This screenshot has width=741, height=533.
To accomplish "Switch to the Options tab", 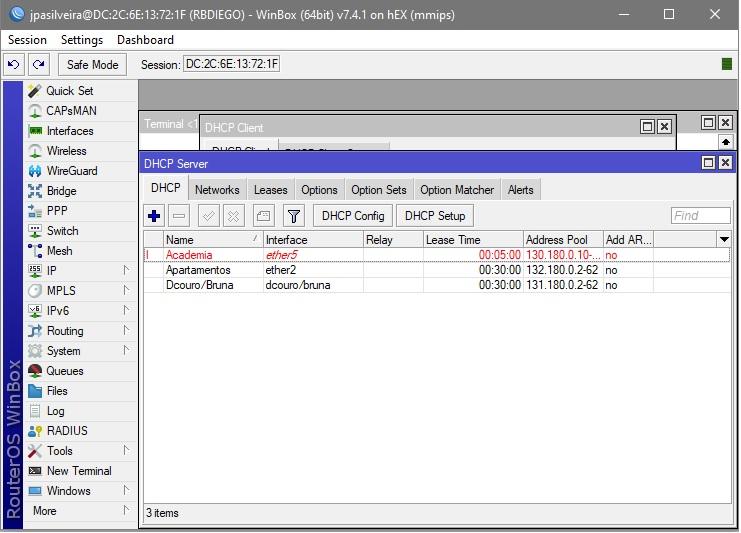I will [319, 190].
